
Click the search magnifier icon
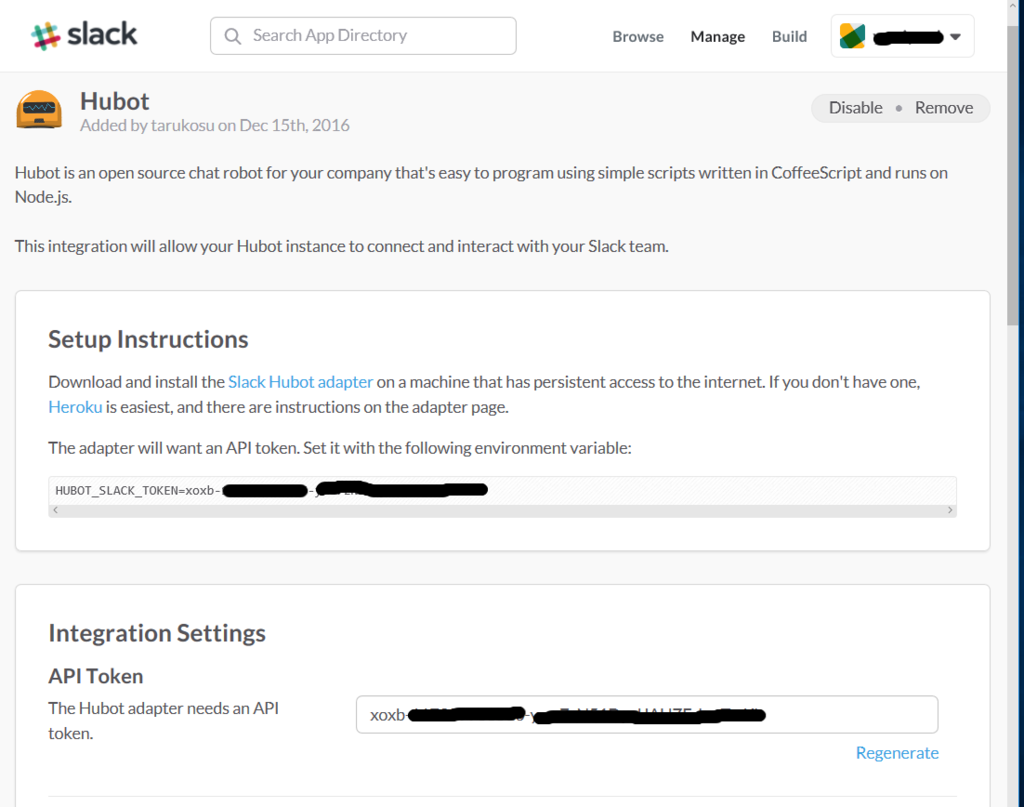(x=232, y=36)
